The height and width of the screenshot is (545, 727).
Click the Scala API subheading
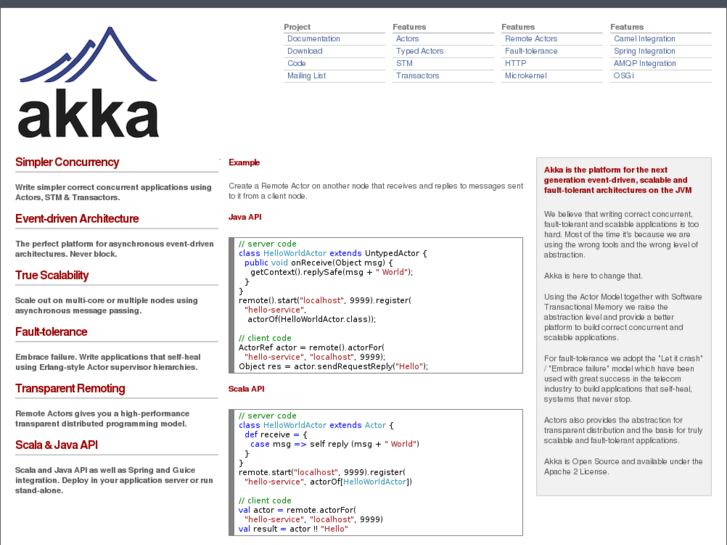[x=246, y=389]
